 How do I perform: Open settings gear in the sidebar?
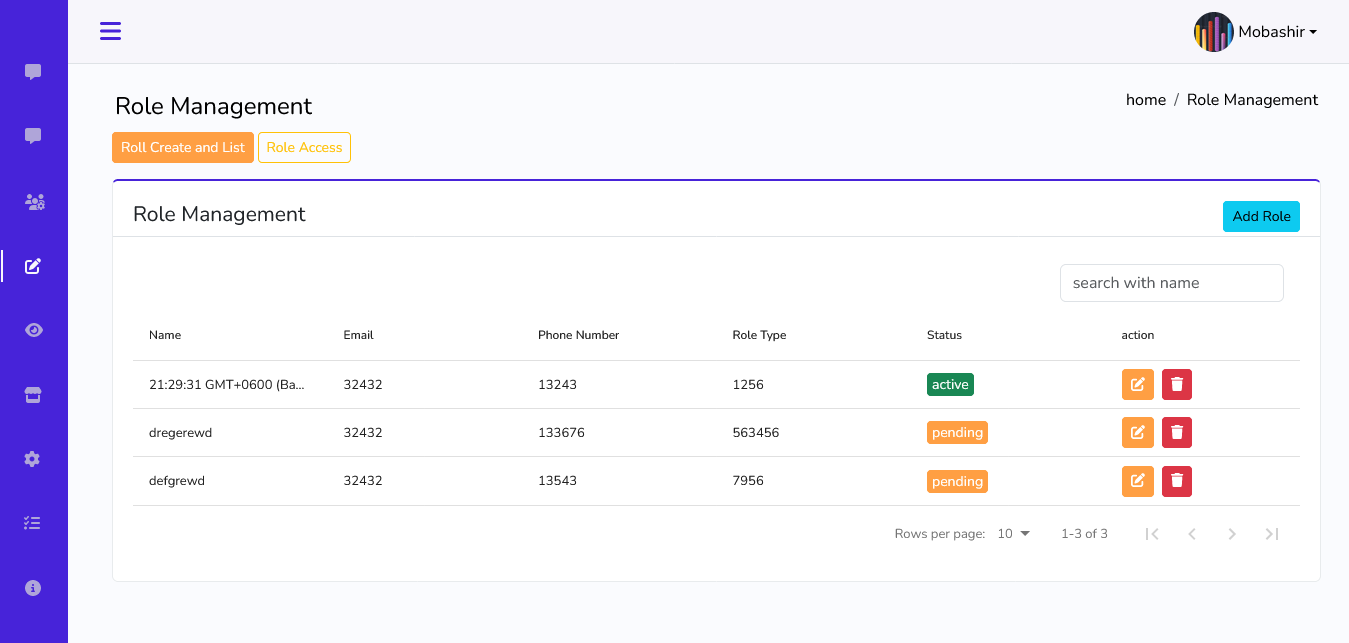point(33,459)
